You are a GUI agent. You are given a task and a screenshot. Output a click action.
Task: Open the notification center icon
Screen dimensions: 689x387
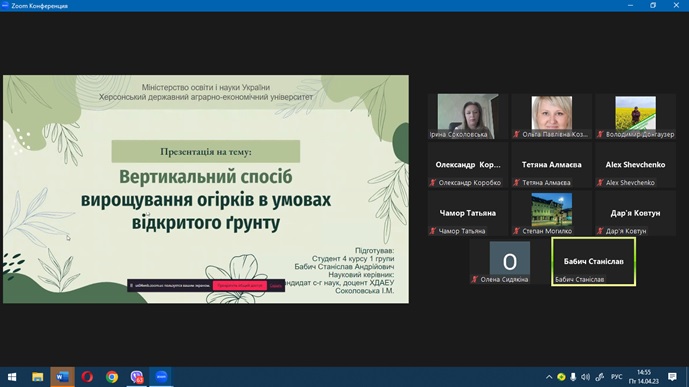(672, 377)
